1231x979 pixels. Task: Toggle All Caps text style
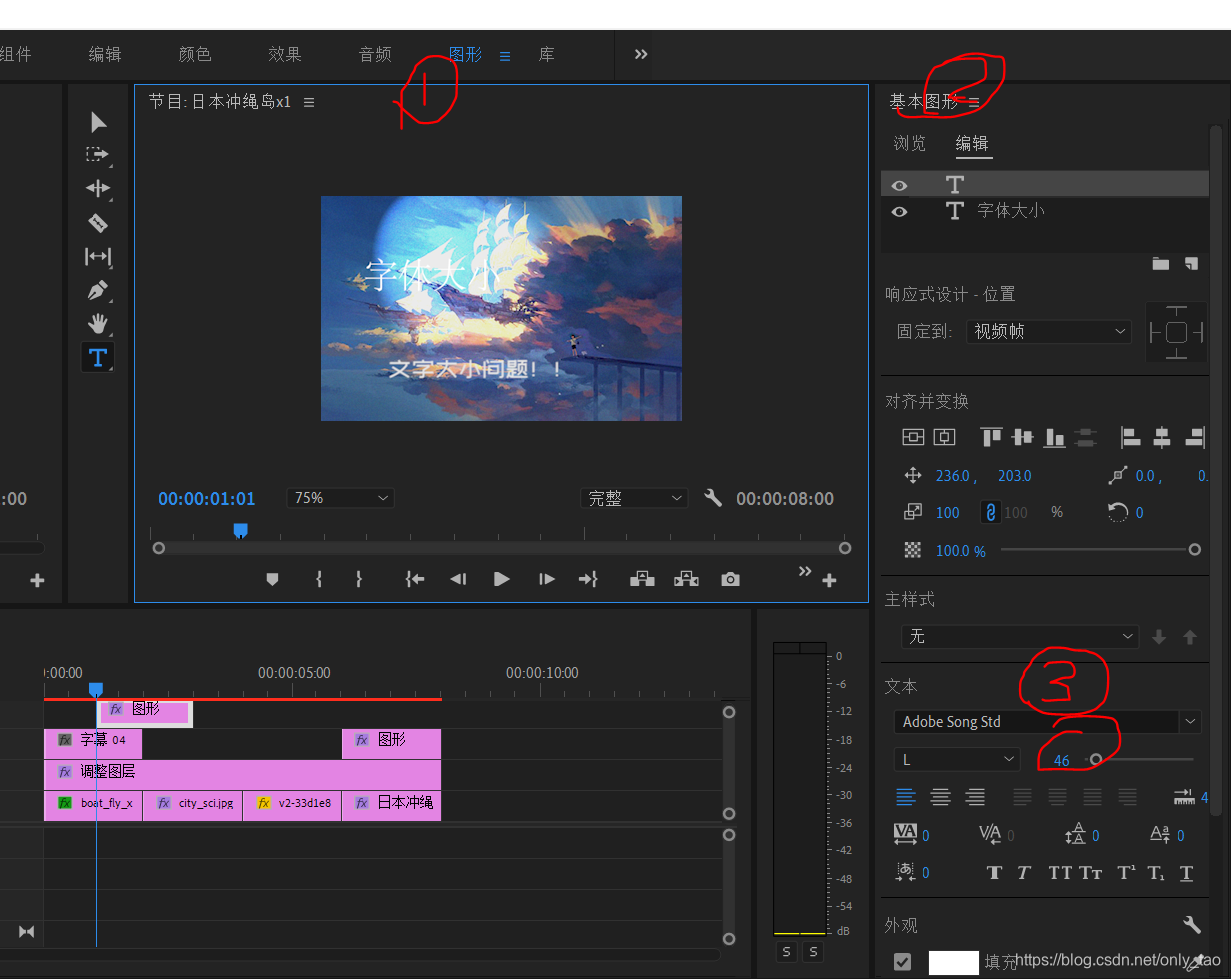[1060, 873]
